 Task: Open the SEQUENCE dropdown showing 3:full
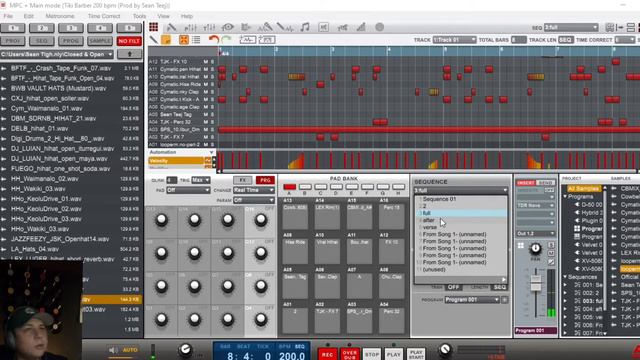(460, 190)
